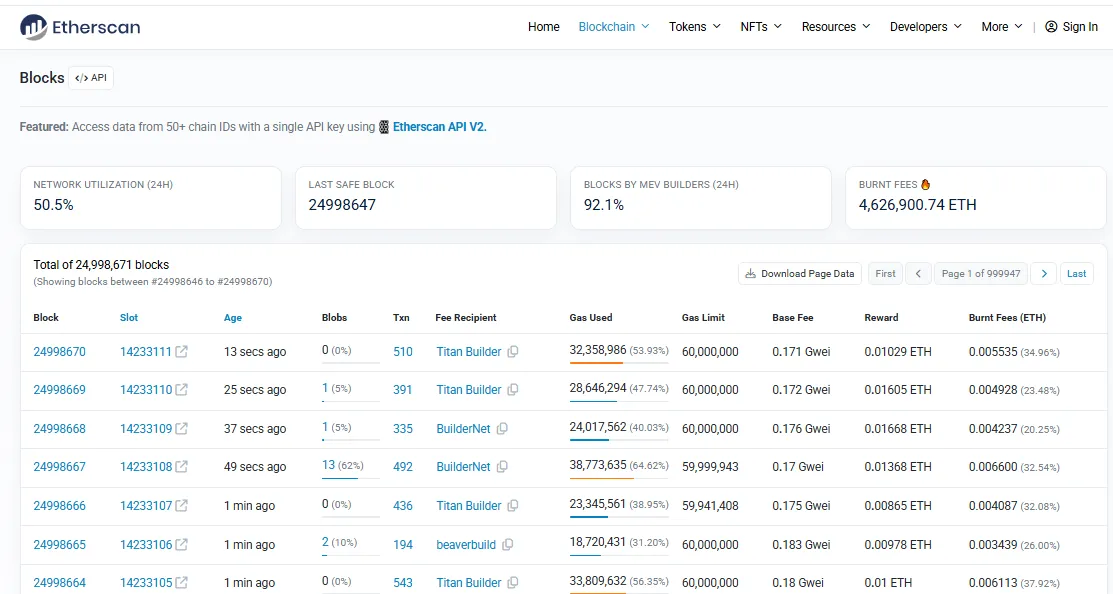Copy beaverbuild fee recipient address
This screenshot has height=594, width=1113.
click(508, 544)
